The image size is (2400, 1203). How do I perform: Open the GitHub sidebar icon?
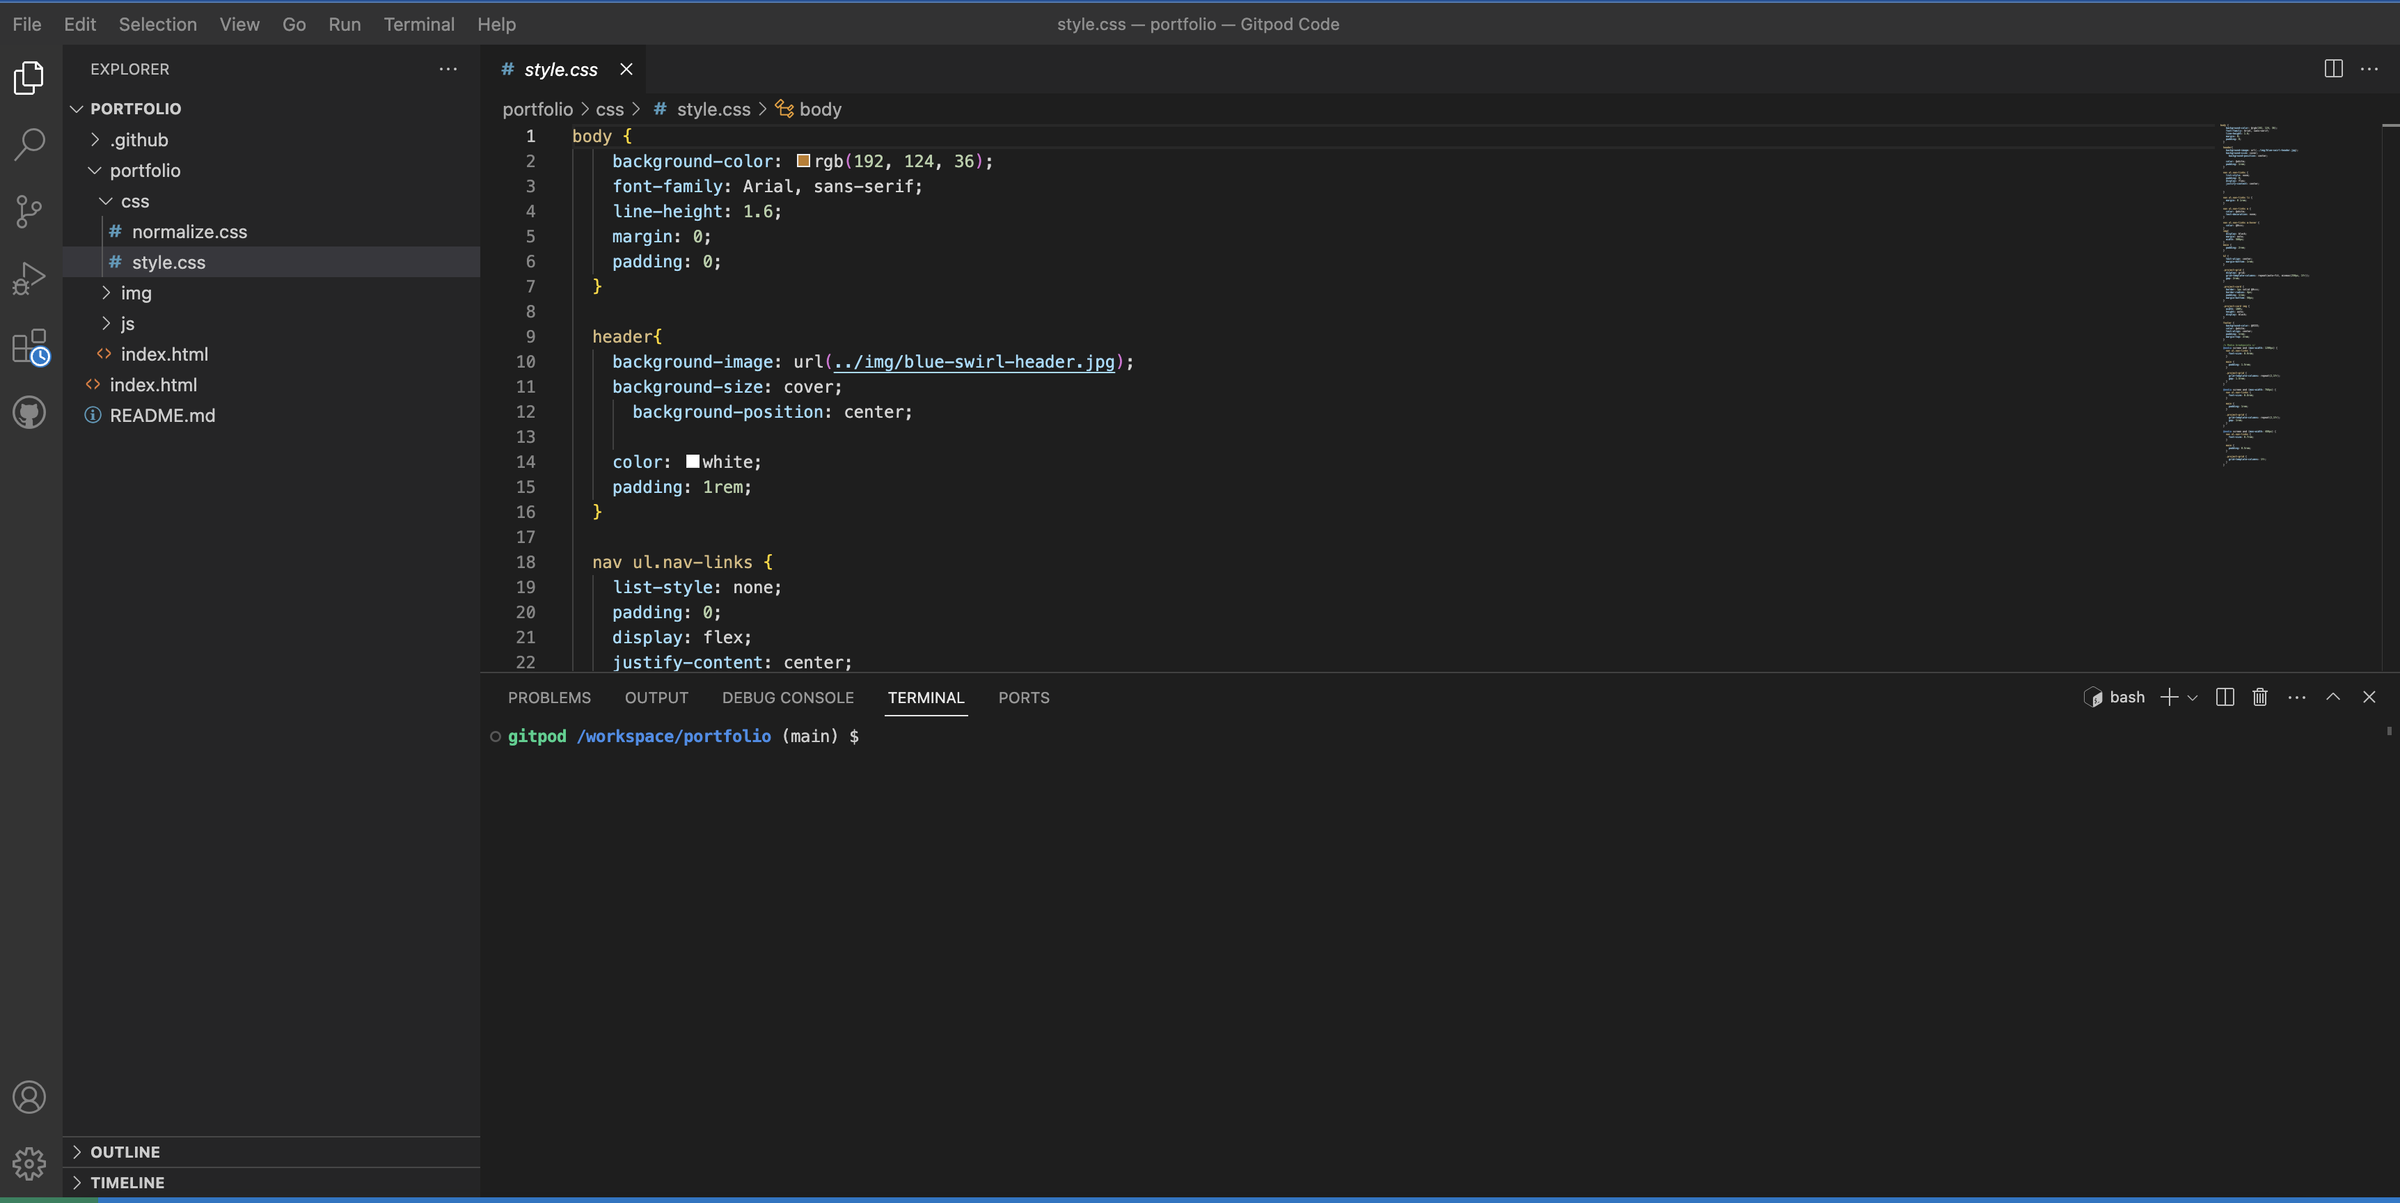pyautogui.click(x=29, y=412)
